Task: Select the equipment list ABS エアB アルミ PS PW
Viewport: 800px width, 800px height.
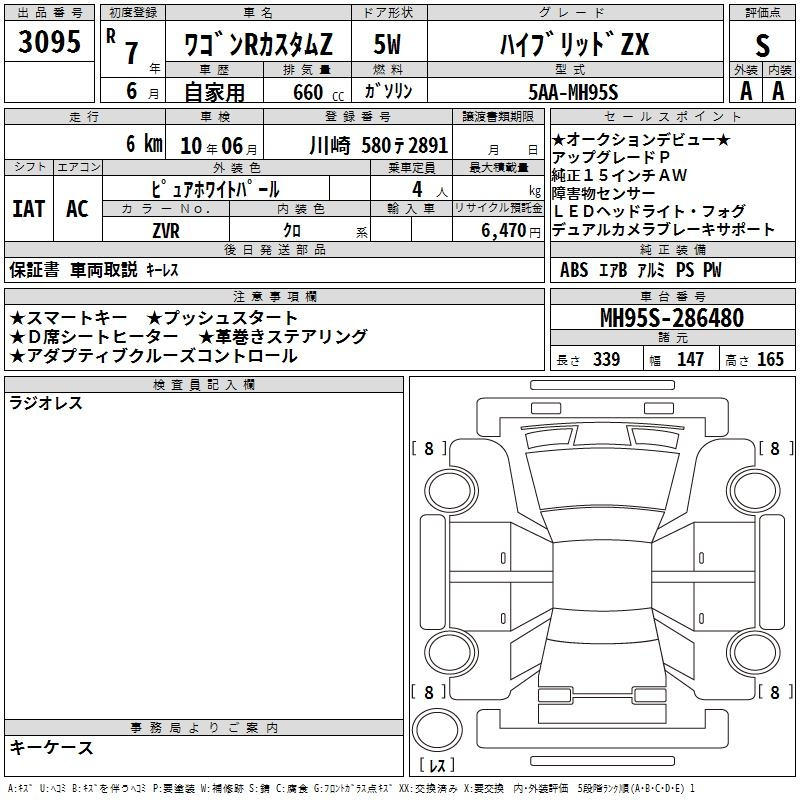Action: click(640, 270)
